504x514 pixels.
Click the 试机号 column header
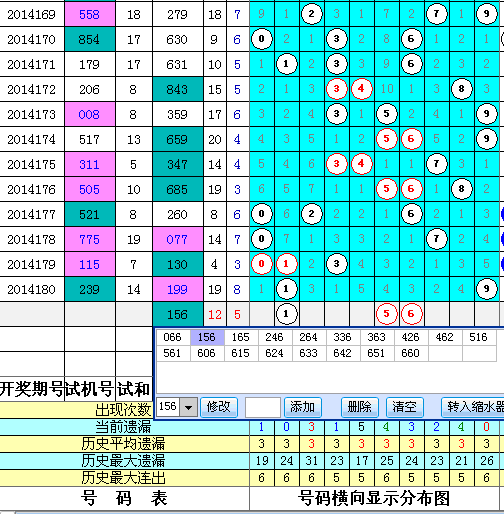pos(90,389)
